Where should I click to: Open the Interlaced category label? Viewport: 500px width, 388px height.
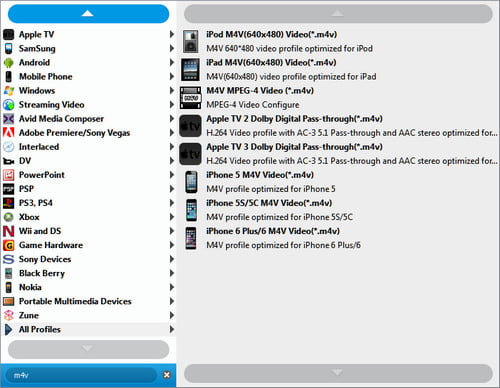pos(39,147)
